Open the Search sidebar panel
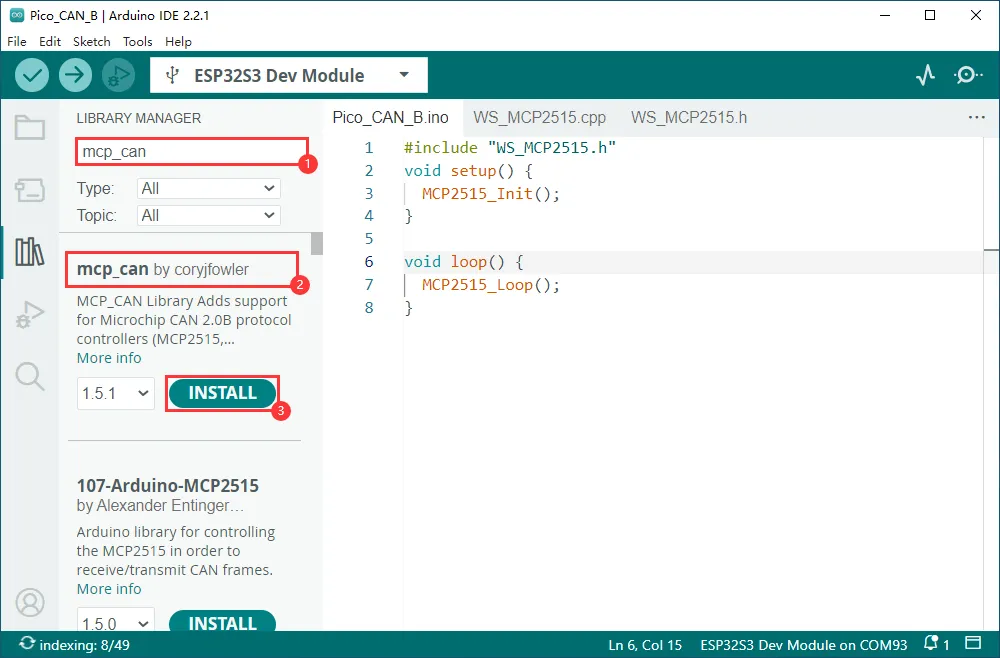This screenshot has width=1000, height=658. click(x=30, y=376)
